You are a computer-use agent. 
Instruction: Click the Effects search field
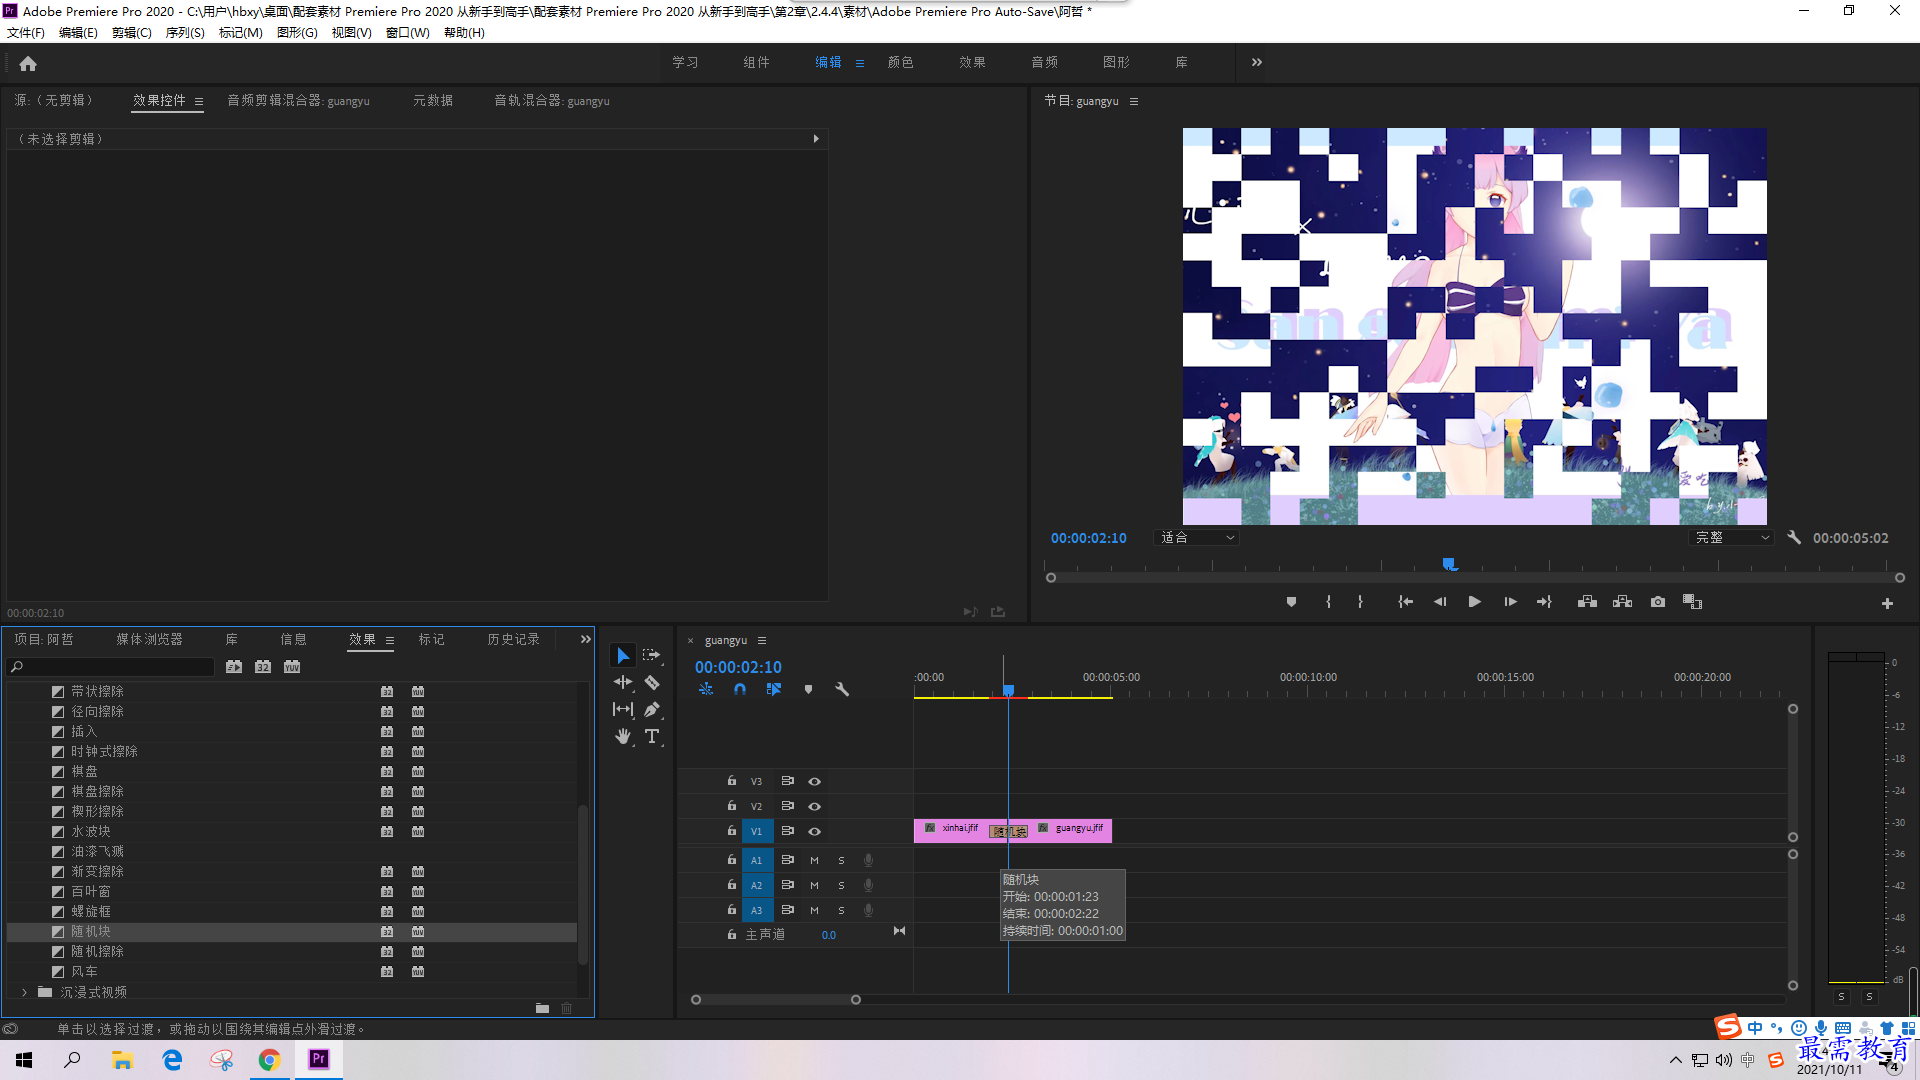[112, 667]
